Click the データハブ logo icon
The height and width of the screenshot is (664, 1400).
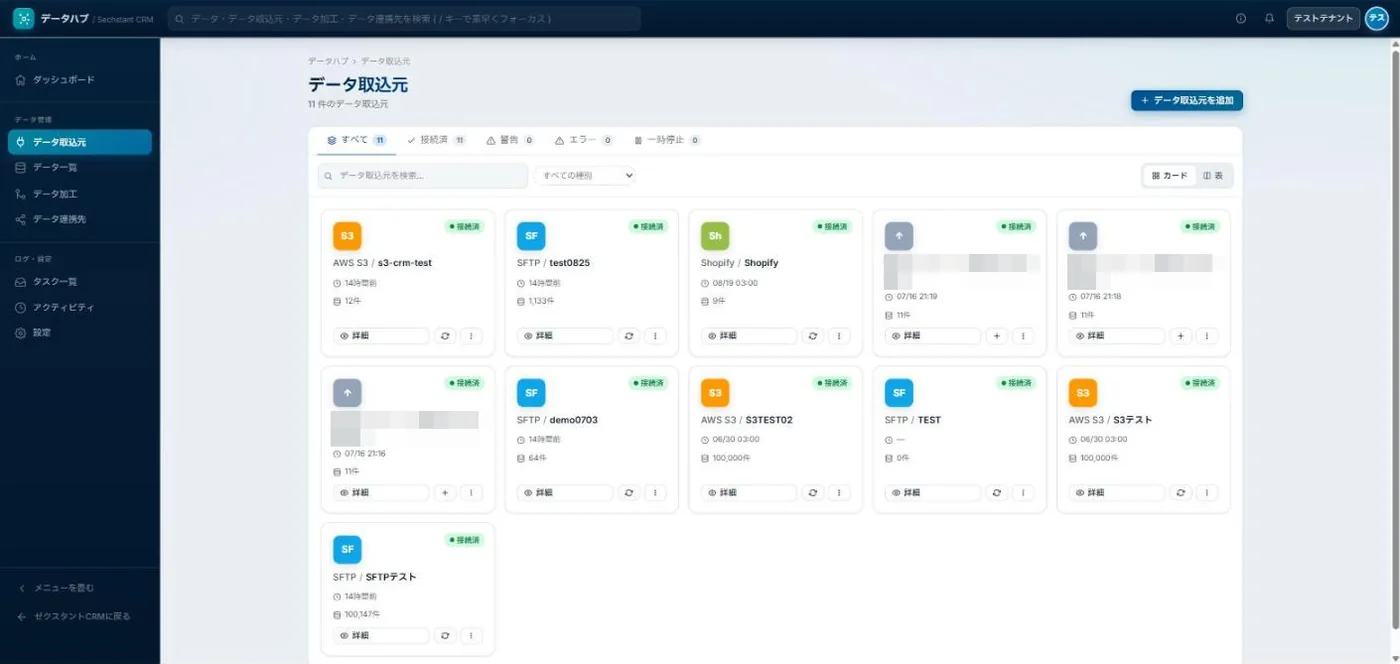pos(23,18)
